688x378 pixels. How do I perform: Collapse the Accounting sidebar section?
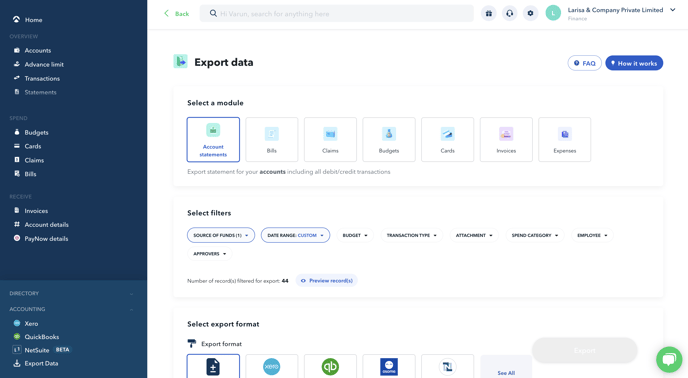pos(72,309)
